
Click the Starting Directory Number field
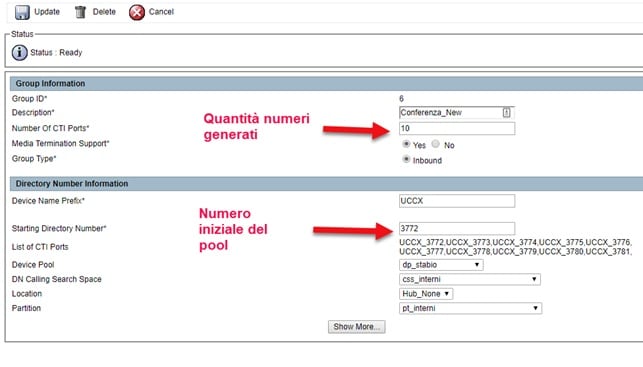tap(457, 228)
